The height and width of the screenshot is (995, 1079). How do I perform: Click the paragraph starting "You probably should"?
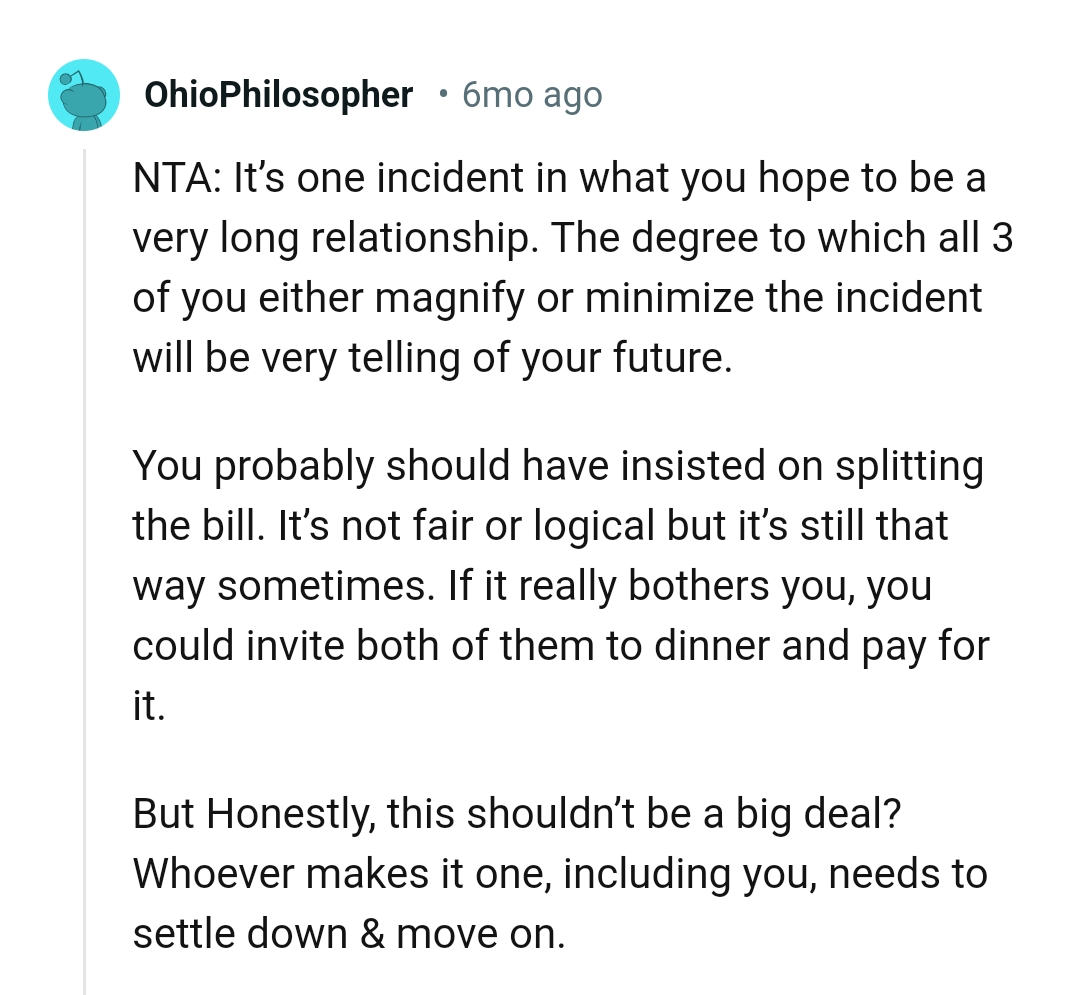(560, 585)
